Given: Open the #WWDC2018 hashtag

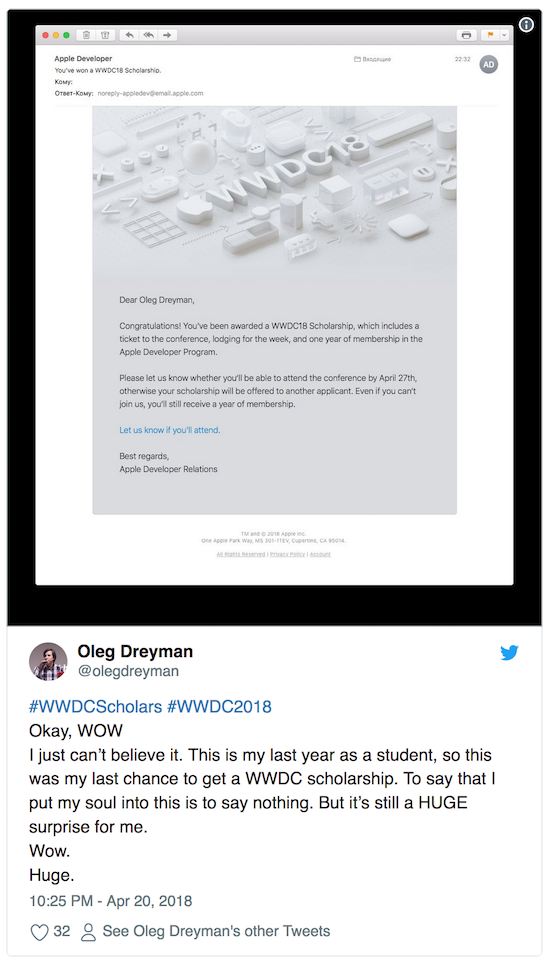Looking at the screenshot, I should pyautogui.click(x=219, y=706).
